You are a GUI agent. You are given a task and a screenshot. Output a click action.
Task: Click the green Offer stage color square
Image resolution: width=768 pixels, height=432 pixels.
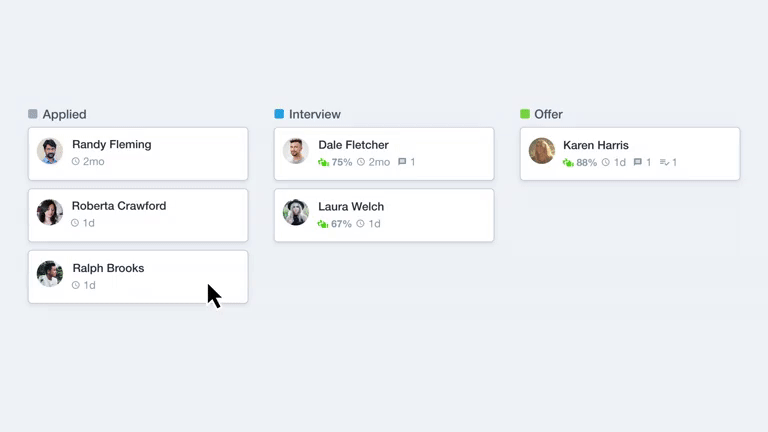pyautogui.click(x=525, y=114)
